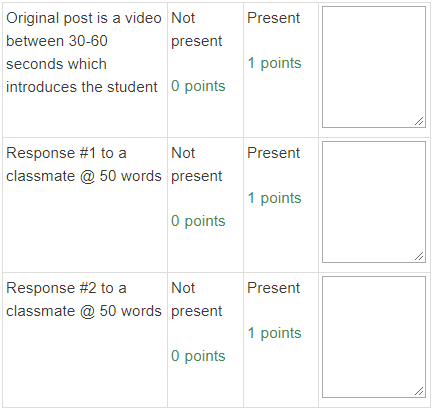
Task: Click resize grip on Response #2 remarks box
Action: coord(419,391)
